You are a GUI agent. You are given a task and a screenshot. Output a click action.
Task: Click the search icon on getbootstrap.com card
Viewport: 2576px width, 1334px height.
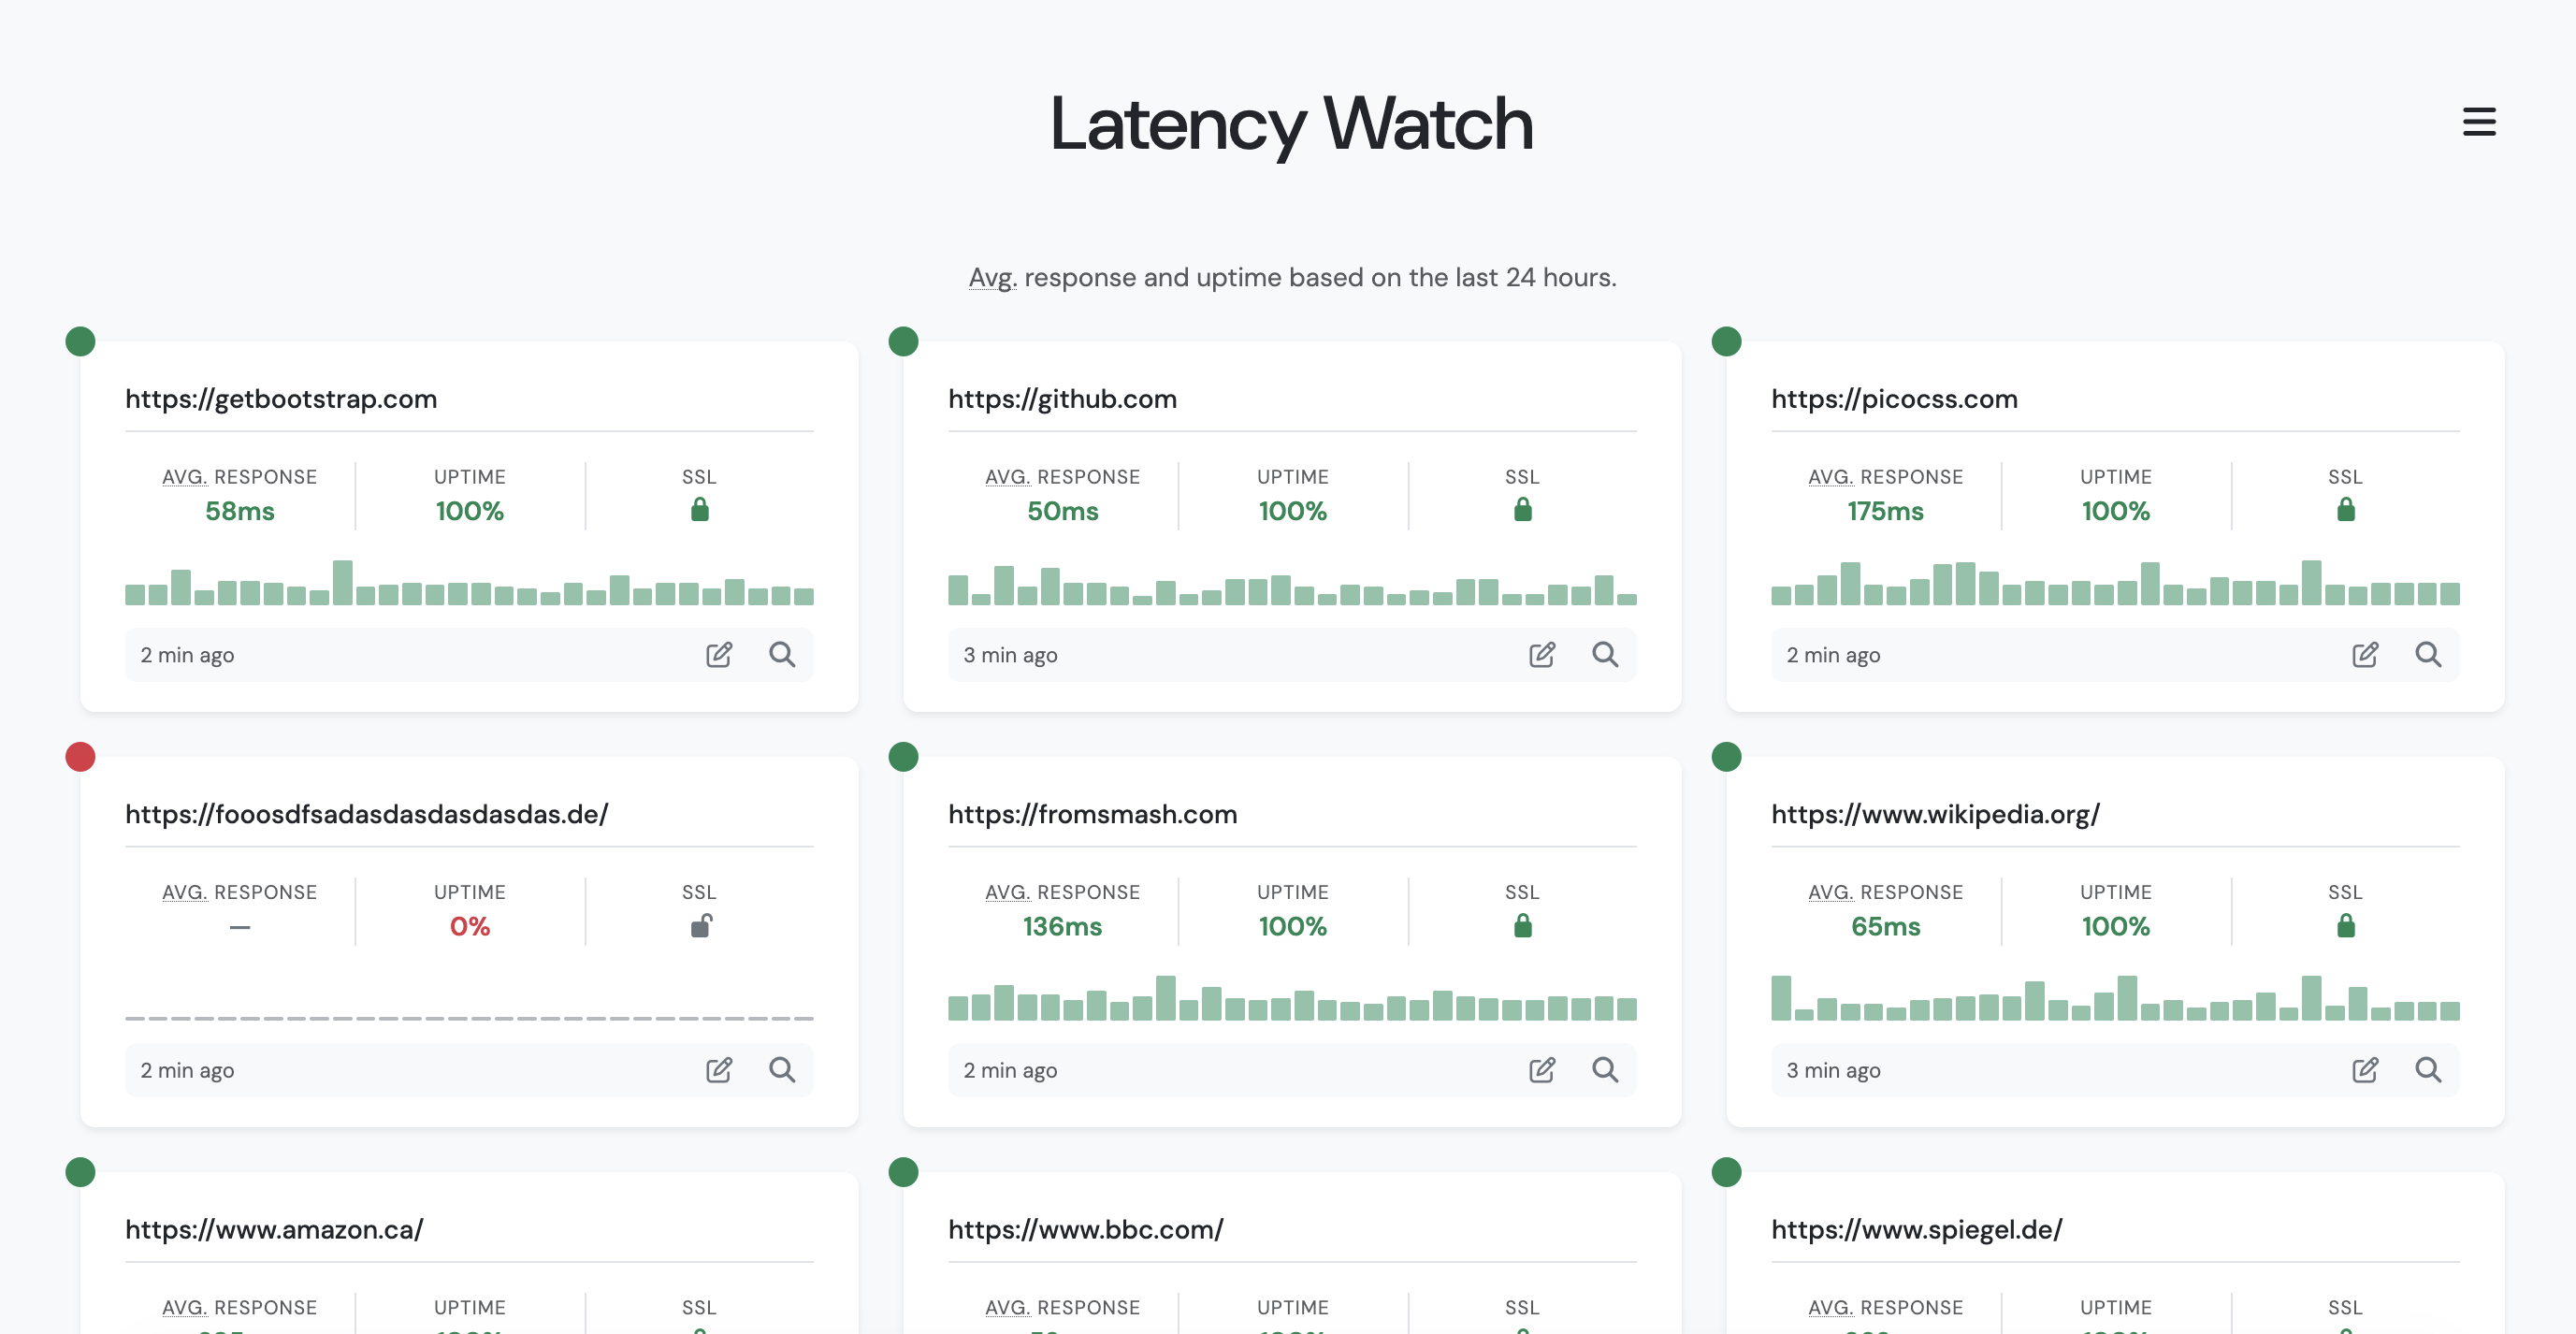784,654
